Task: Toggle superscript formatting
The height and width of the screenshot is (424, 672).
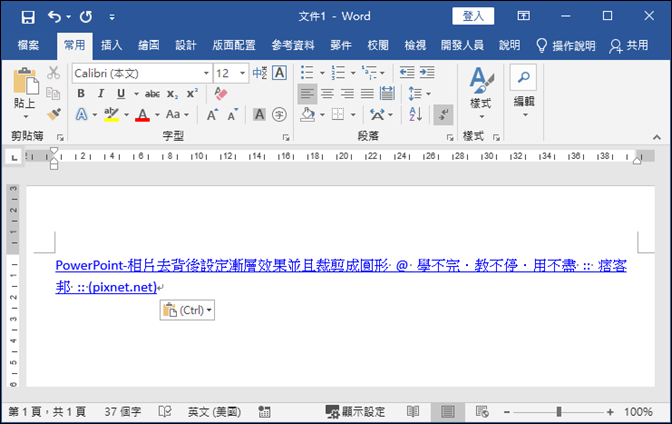Action: (x=192, y=93)
